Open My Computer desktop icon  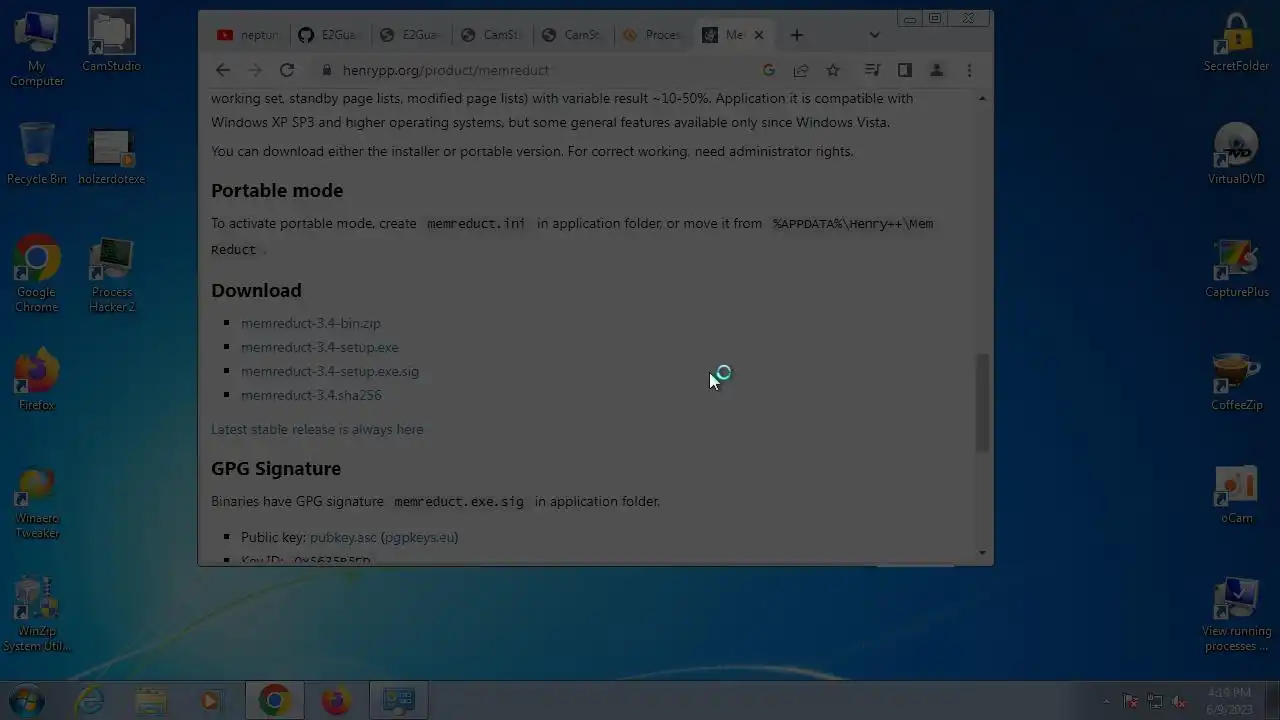click(37, 49)
